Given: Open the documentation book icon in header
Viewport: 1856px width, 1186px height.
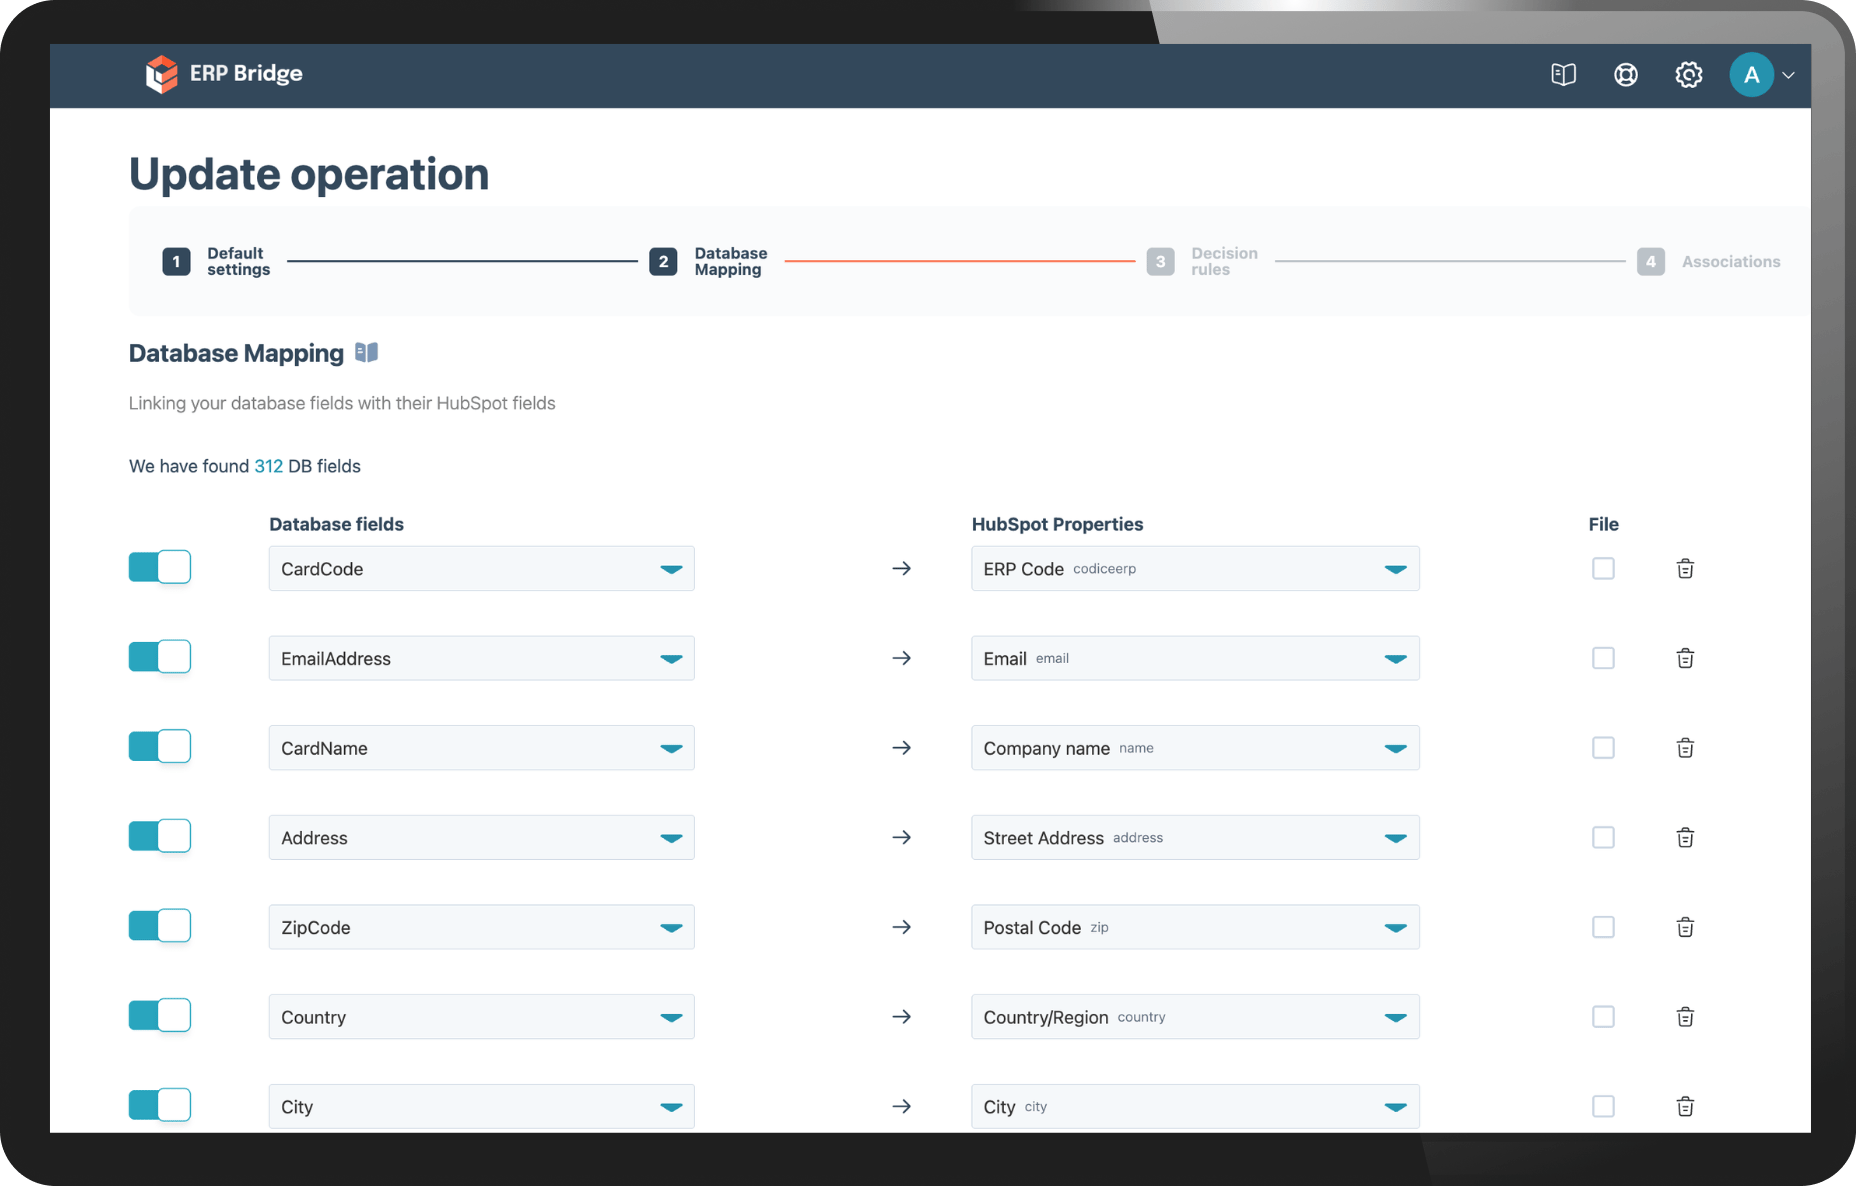Looking at the screenshot, I should (x=1563, y=75).
